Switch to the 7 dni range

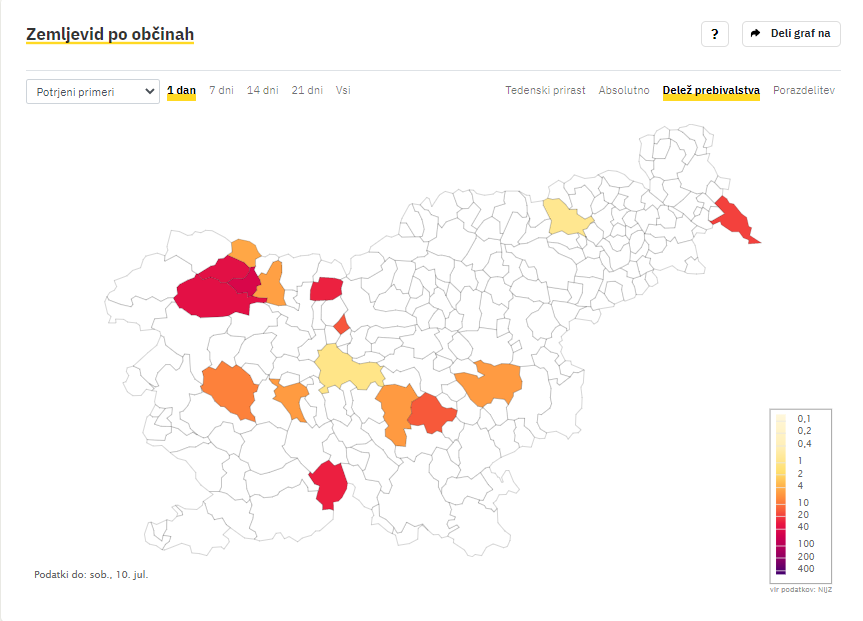221,90
